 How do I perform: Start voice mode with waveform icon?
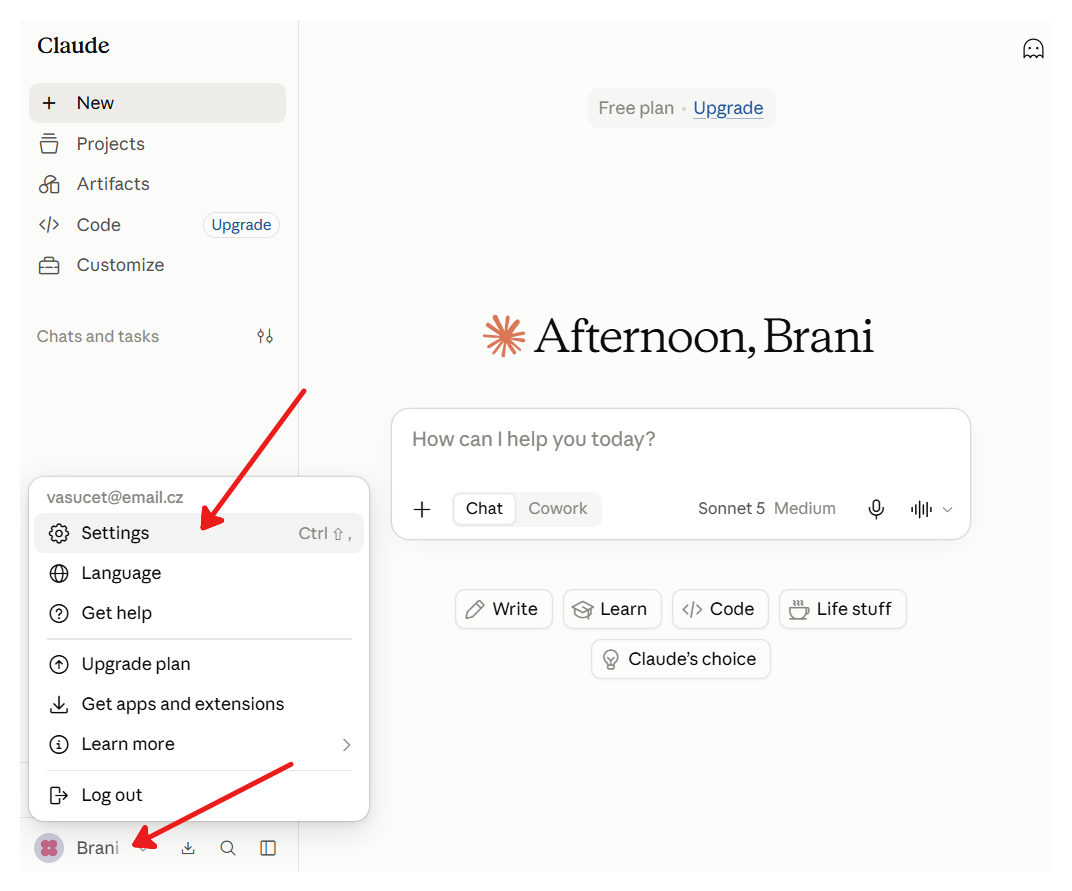click(x=921, y=509)
